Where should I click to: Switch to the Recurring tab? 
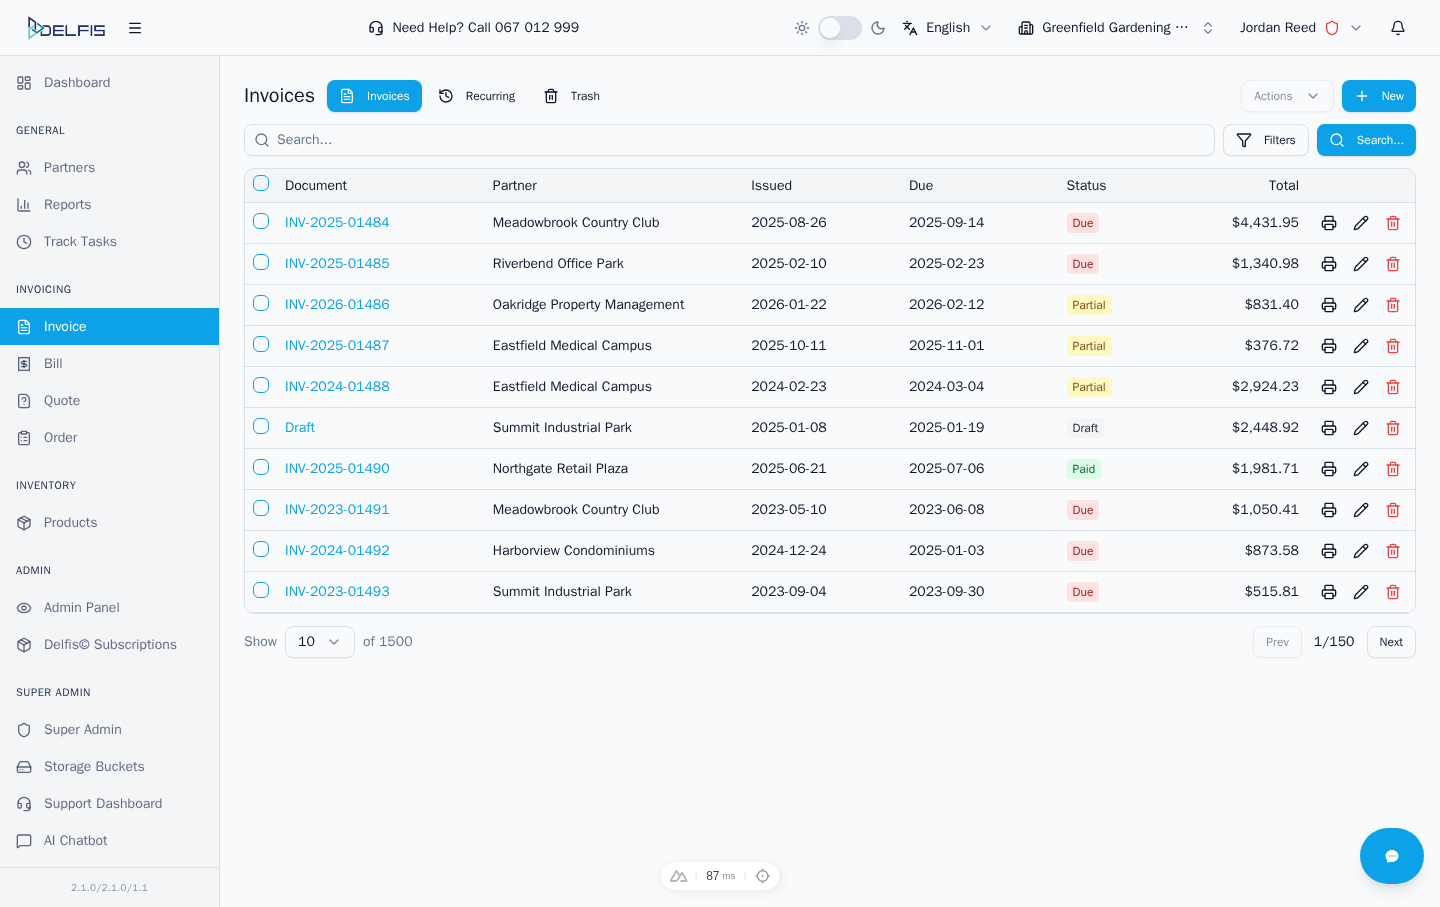point(477,96)
